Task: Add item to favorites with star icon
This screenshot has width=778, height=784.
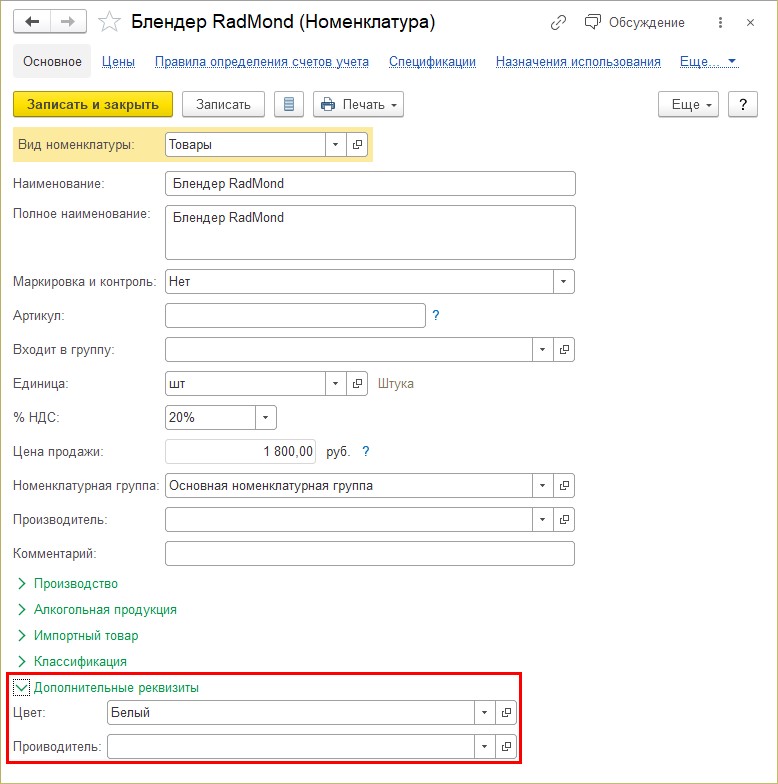Action: point(111,22)
